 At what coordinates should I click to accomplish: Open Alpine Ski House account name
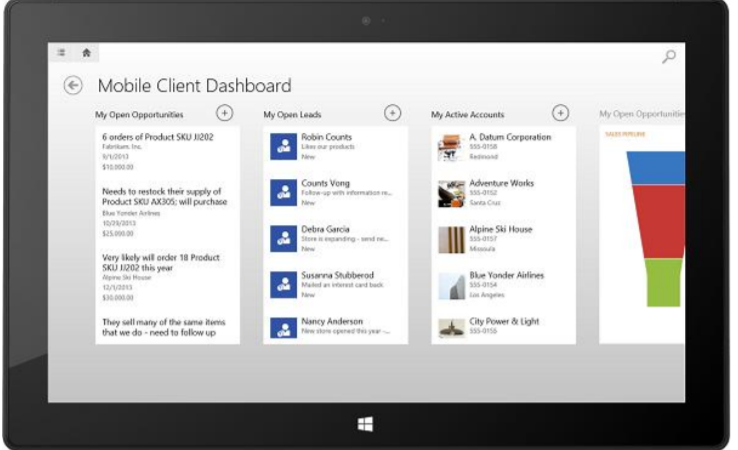pos(500,229)
